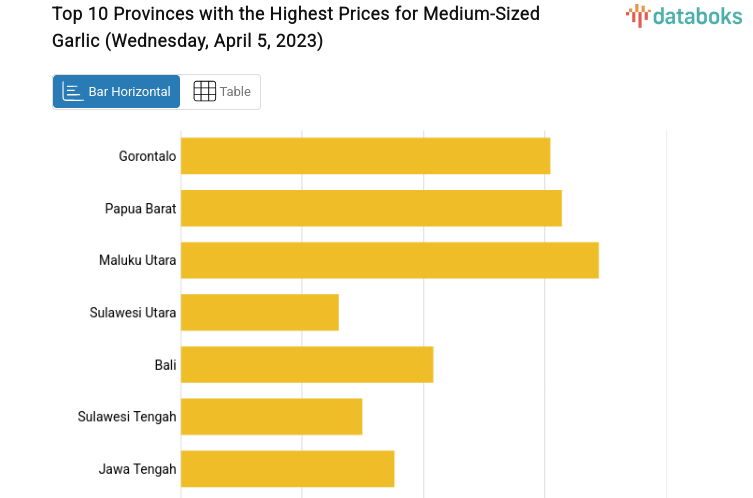This screenshot has width=753, height=498.
Task: Click the Sulawesi Tengah bar
Action: tap(271, 416)
